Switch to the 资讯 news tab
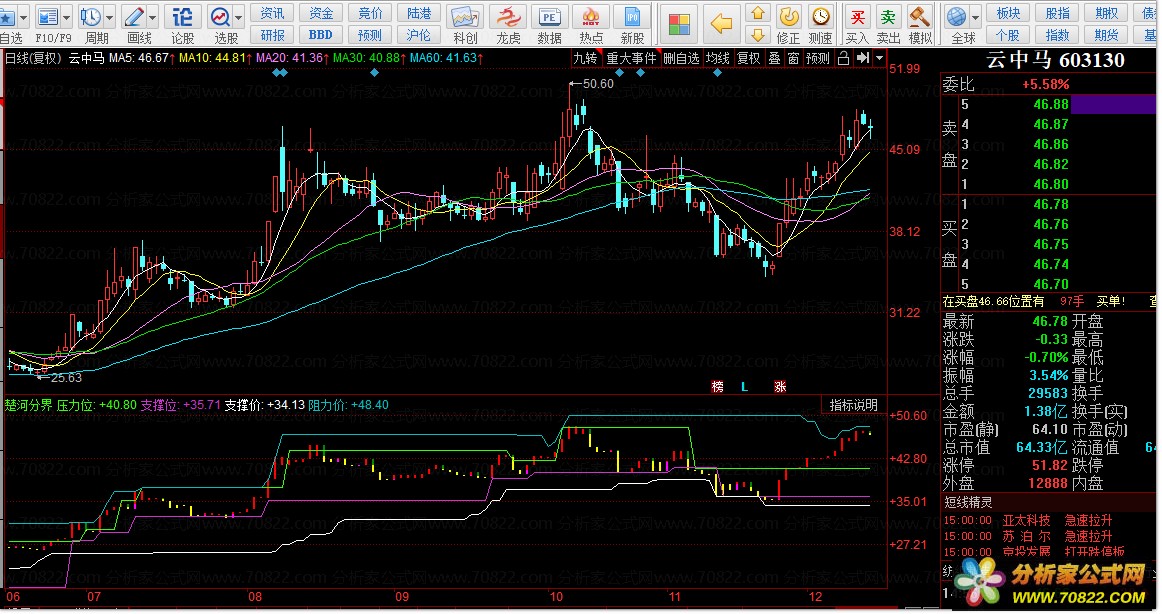Viewport: 1162px width, 614px height. click(272, 13)
